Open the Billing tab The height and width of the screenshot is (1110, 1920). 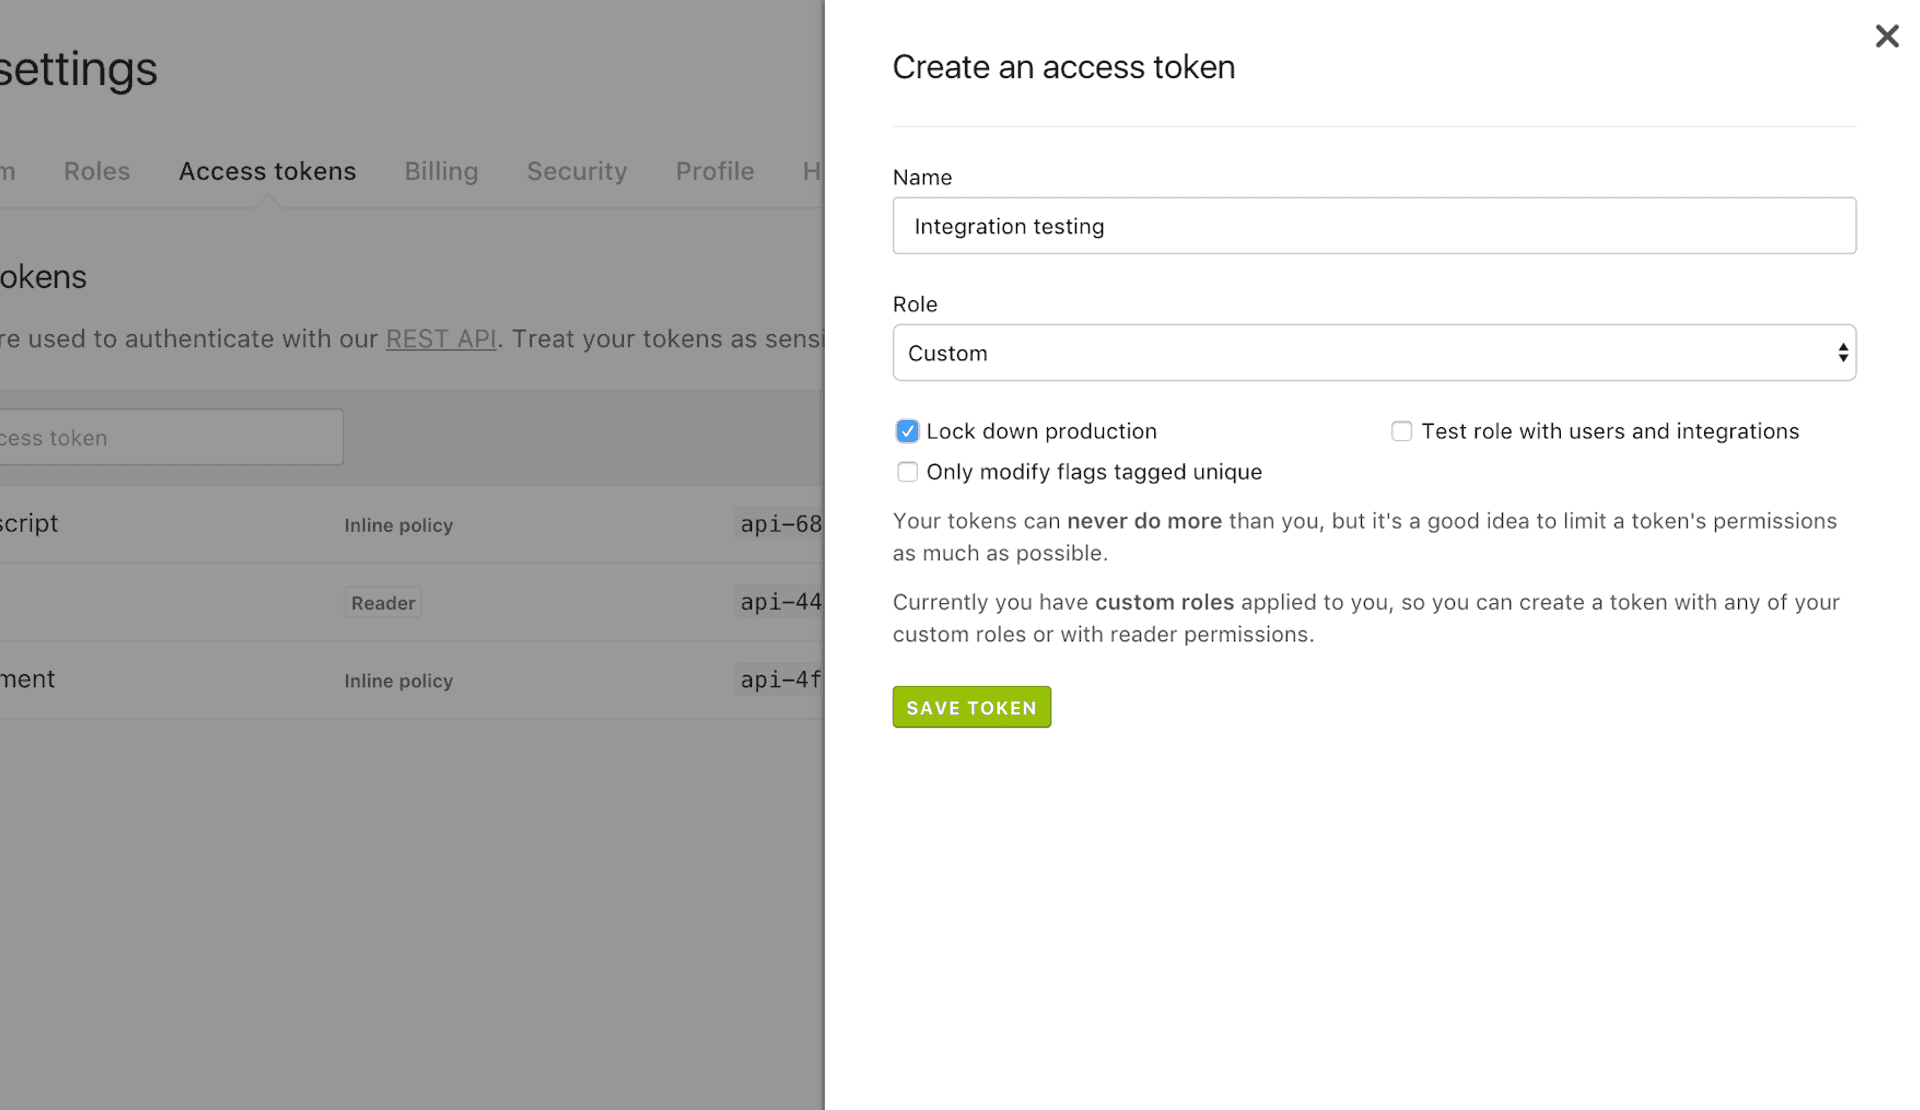coord(441,171)
